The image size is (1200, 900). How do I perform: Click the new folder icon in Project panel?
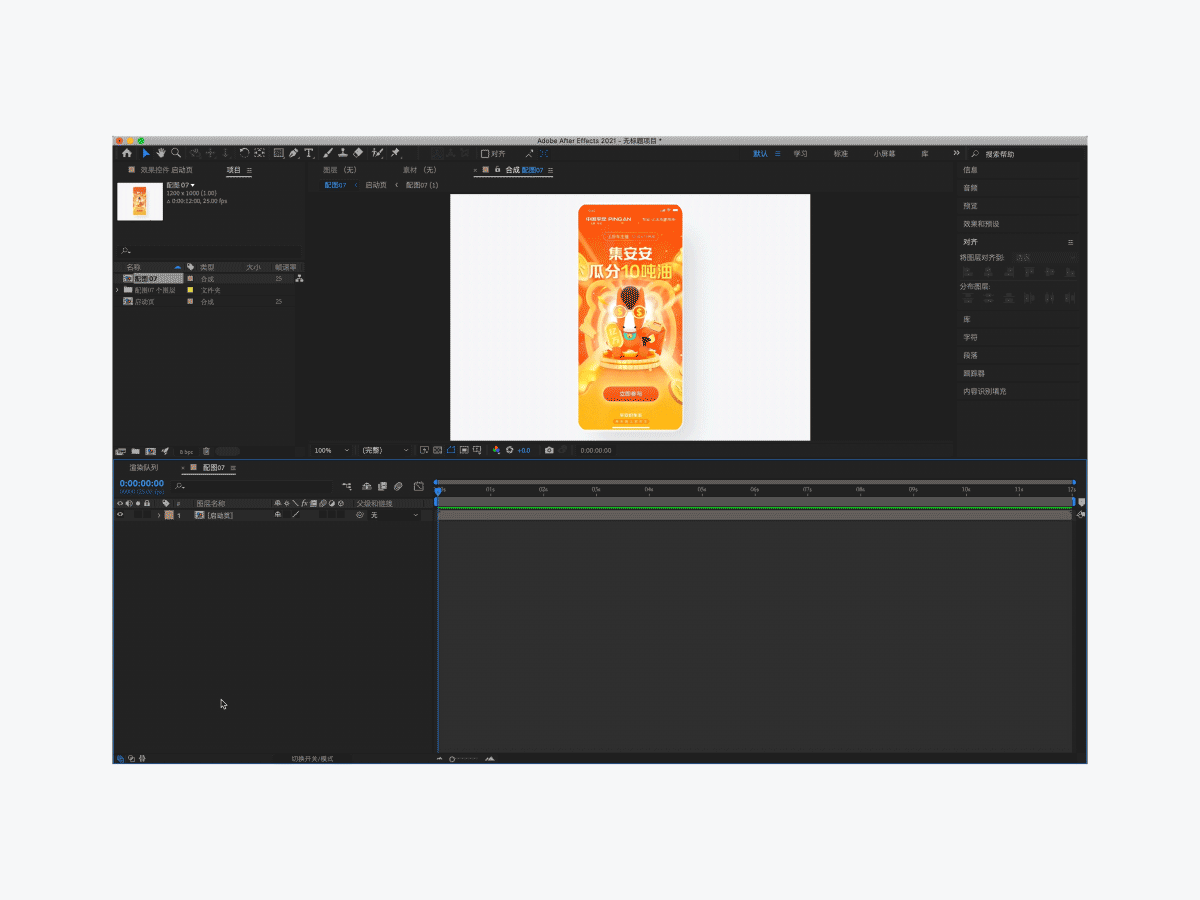[x=136, y=451]
